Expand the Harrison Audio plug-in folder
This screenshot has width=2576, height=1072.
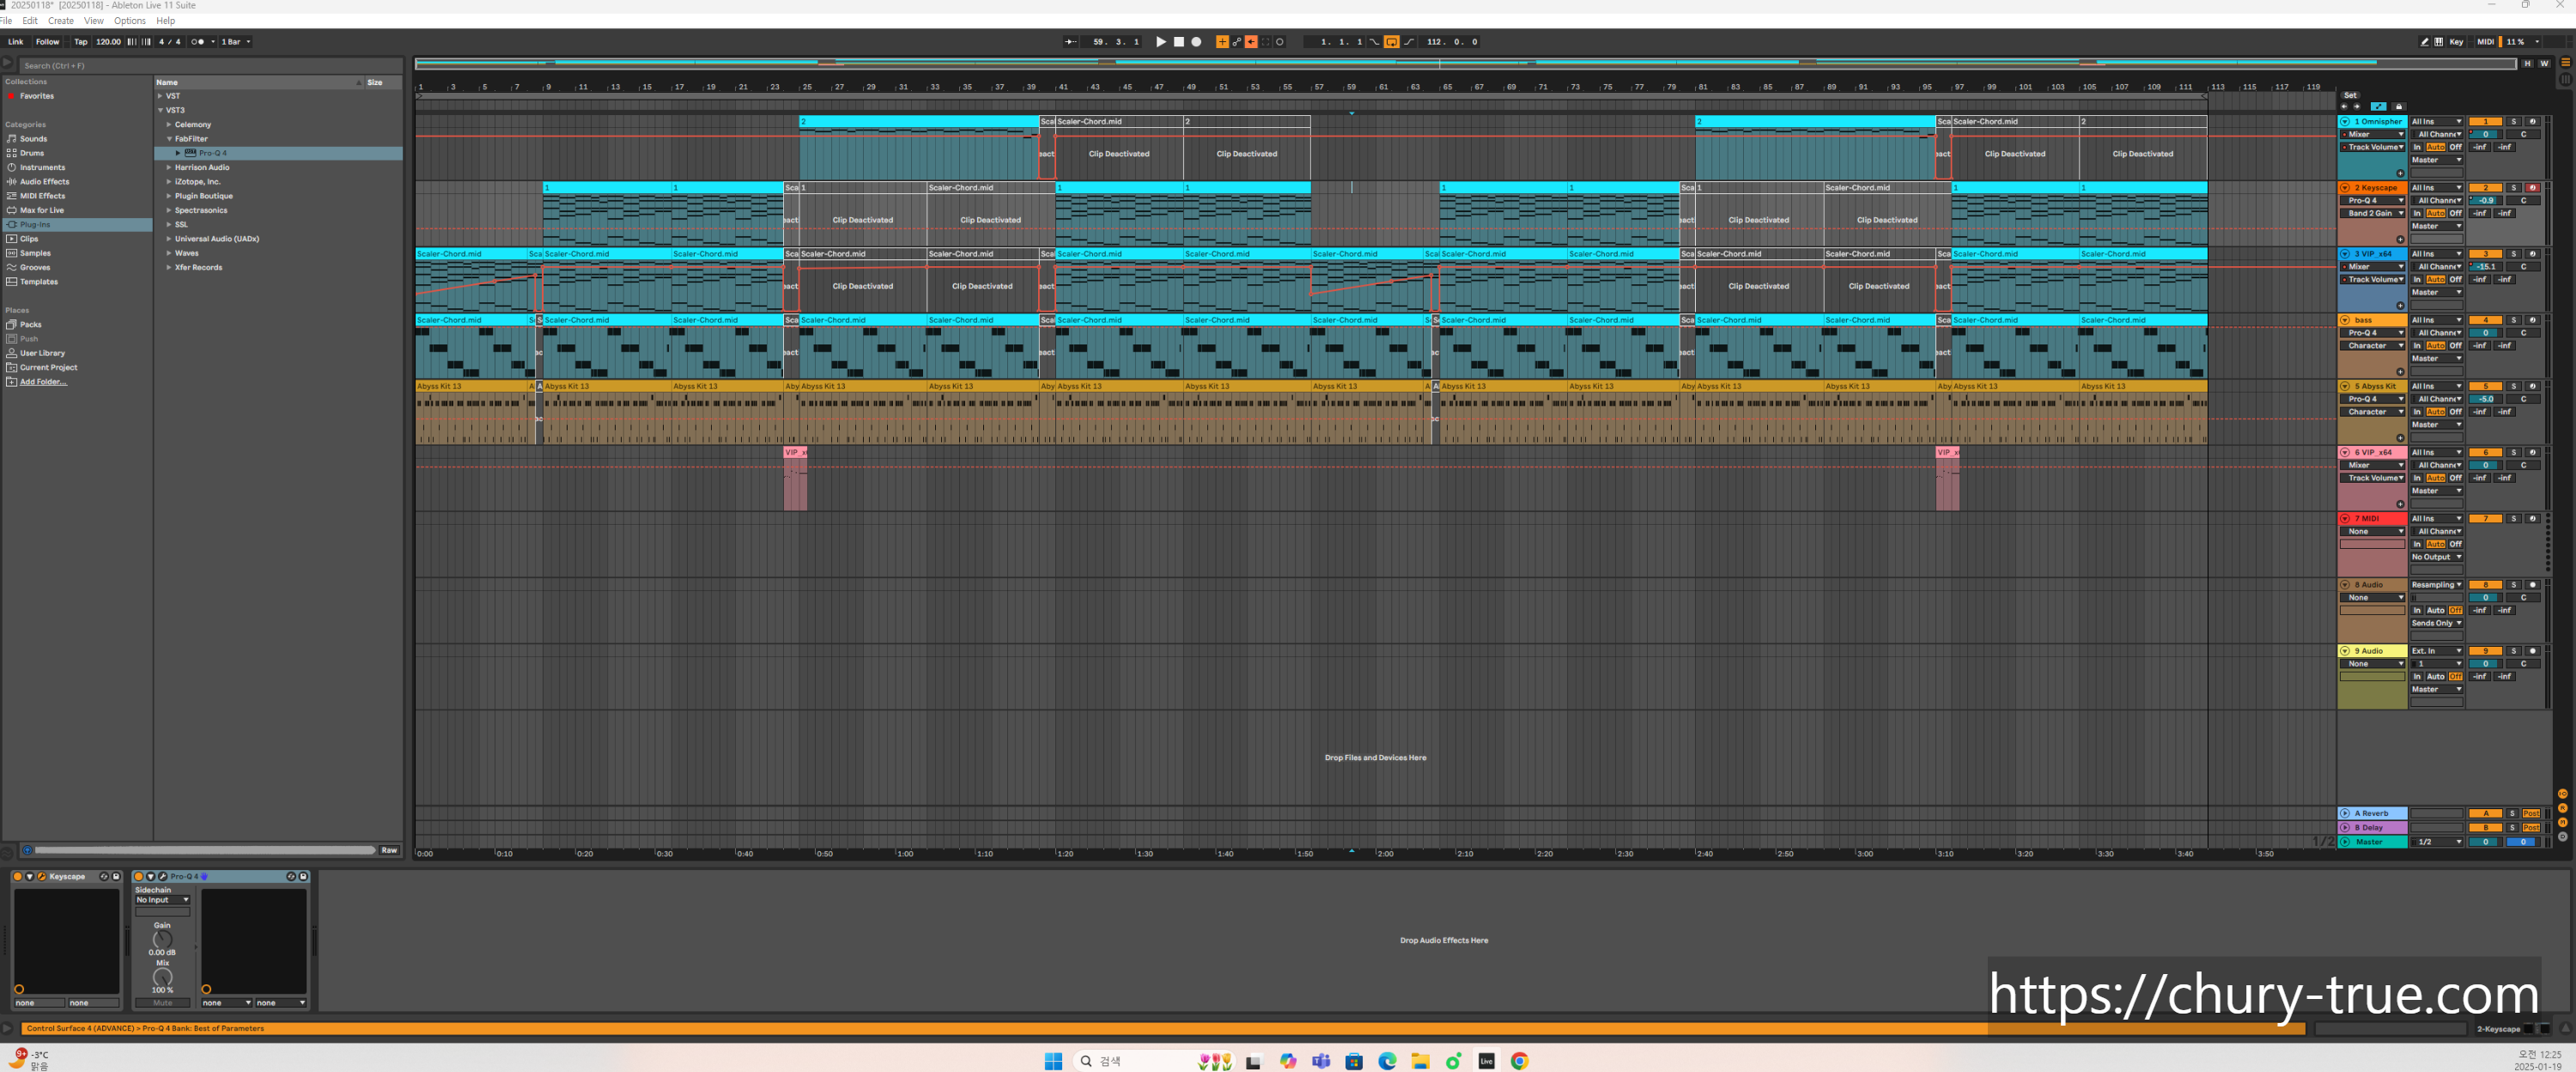click(168, 168)
